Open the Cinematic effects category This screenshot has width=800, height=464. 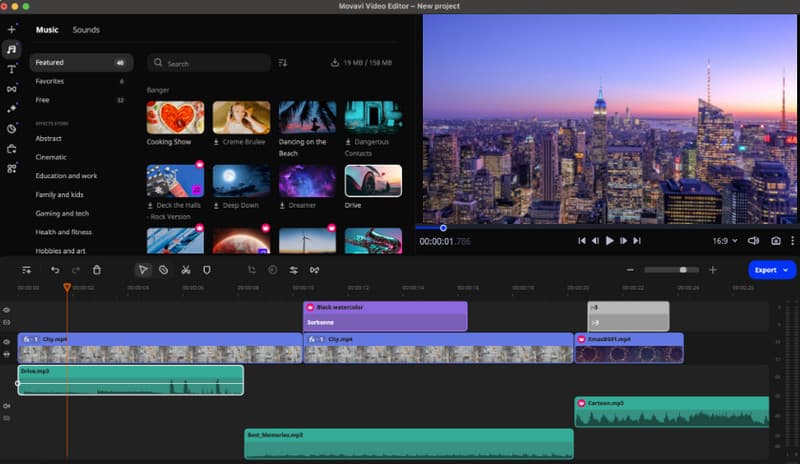(x=51, y=157)
